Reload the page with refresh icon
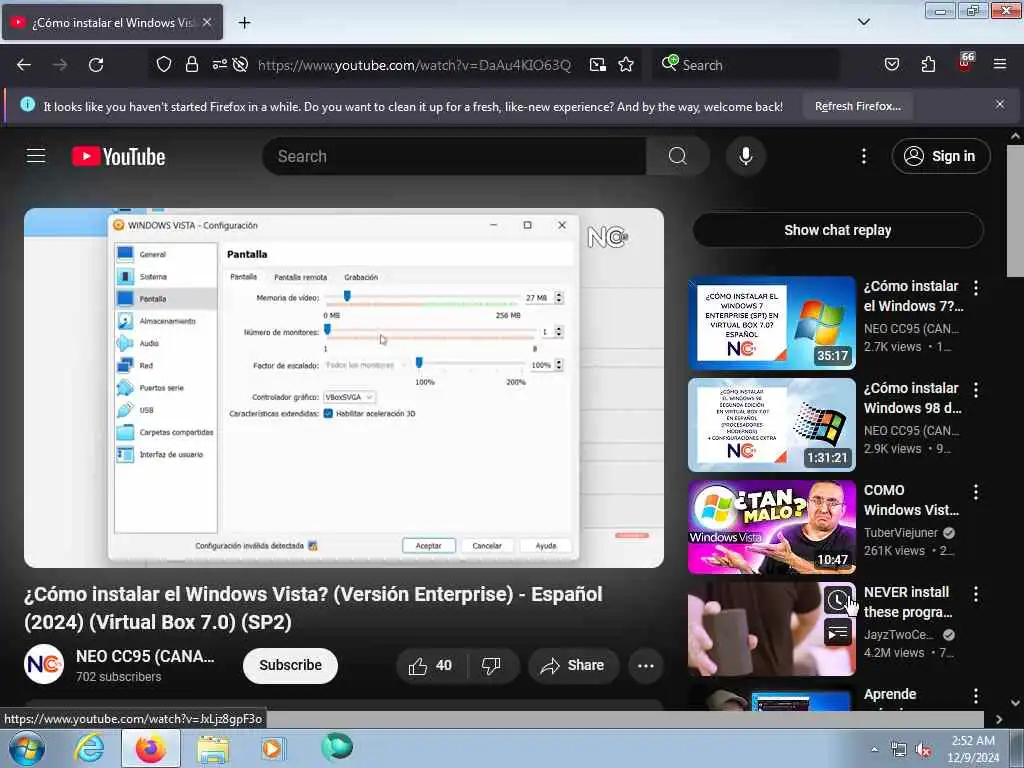The height and width of the screenshot is (768, 1024). pyautogui.click(x=96, y=65)
